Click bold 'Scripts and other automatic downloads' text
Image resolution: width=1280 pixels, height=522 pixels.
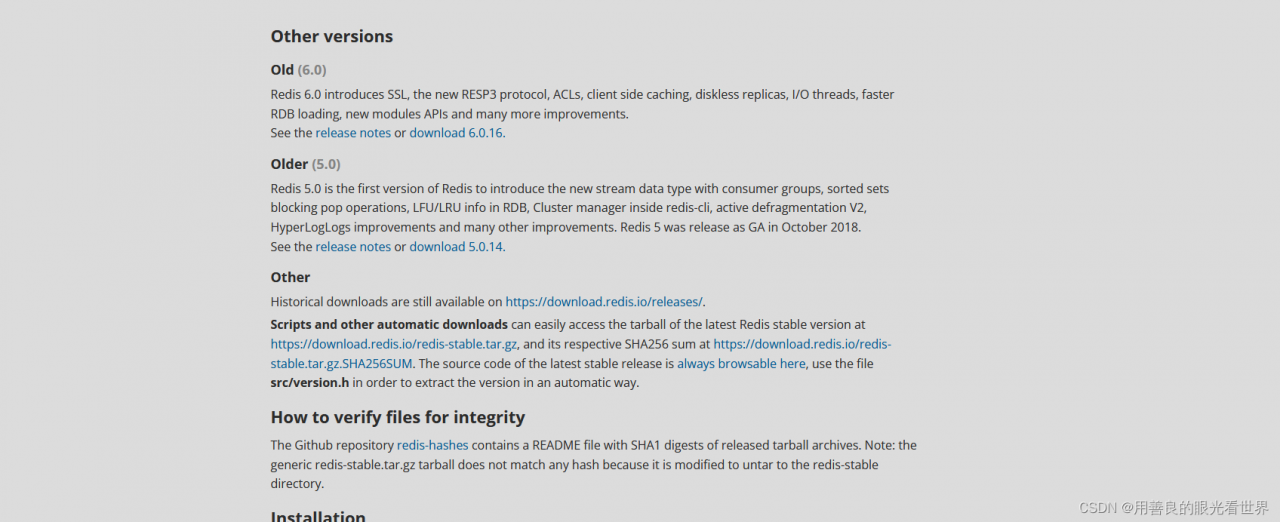pos(389,325)
